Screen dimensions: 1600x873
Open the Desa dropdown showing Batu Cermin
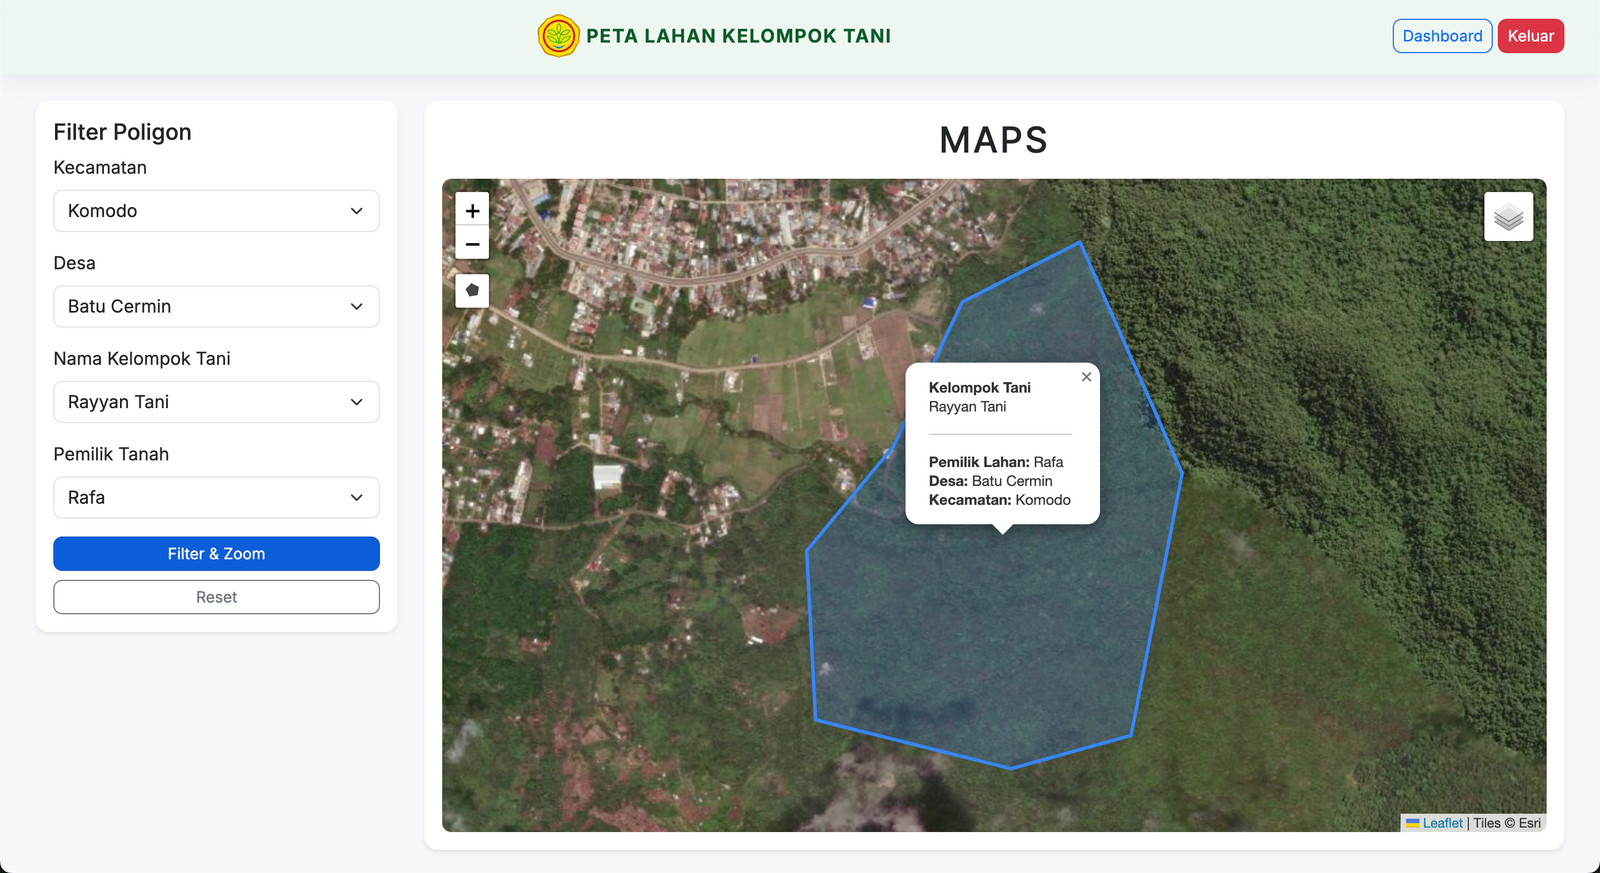[216, 306]
